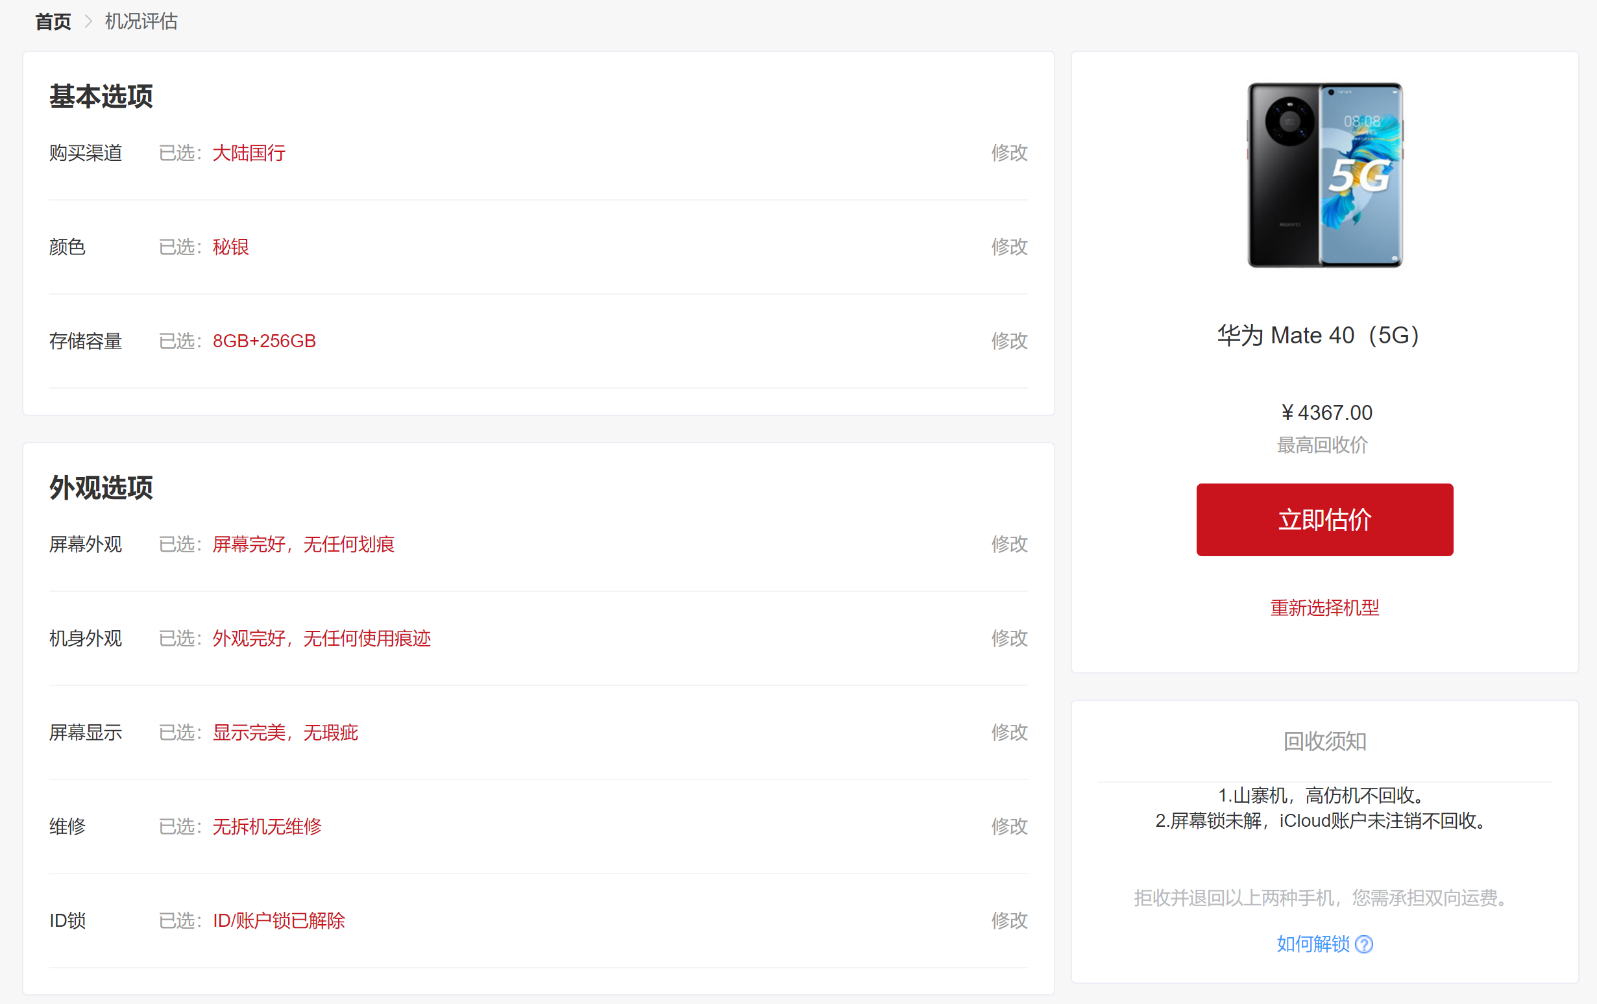
Task: Click the 存储容量 row label
Action: 86,341
